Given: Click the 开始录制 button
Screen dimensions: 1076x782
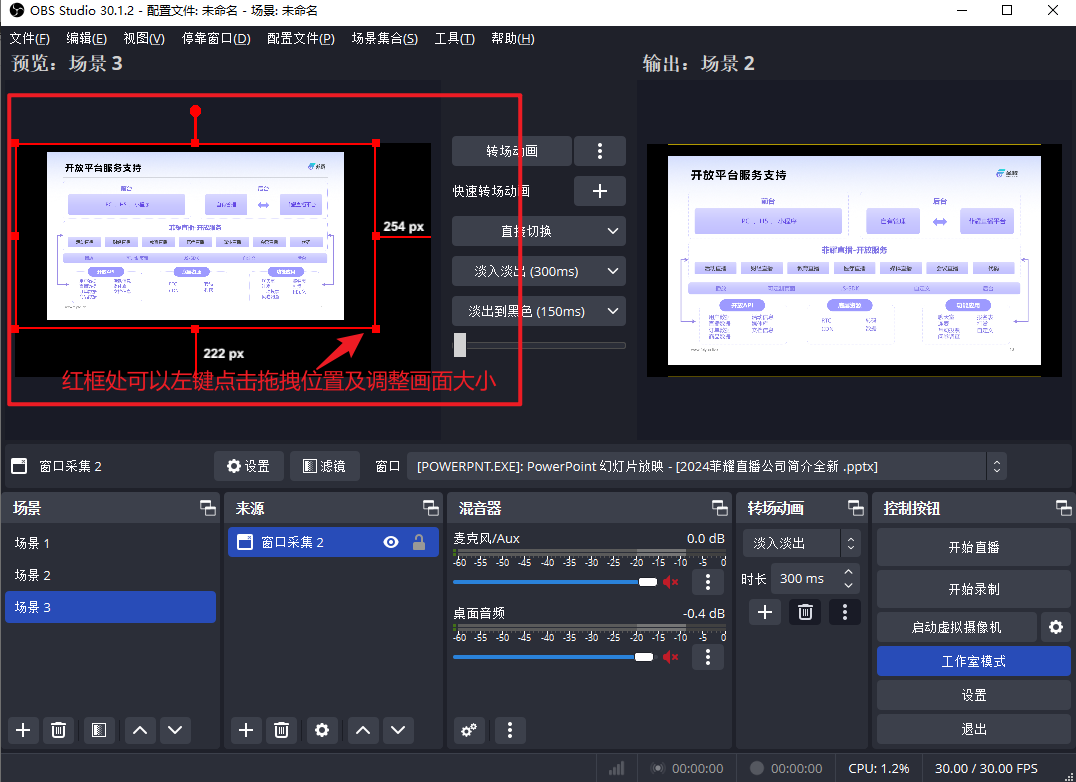Looking at the screenshot, I should 973,589.
